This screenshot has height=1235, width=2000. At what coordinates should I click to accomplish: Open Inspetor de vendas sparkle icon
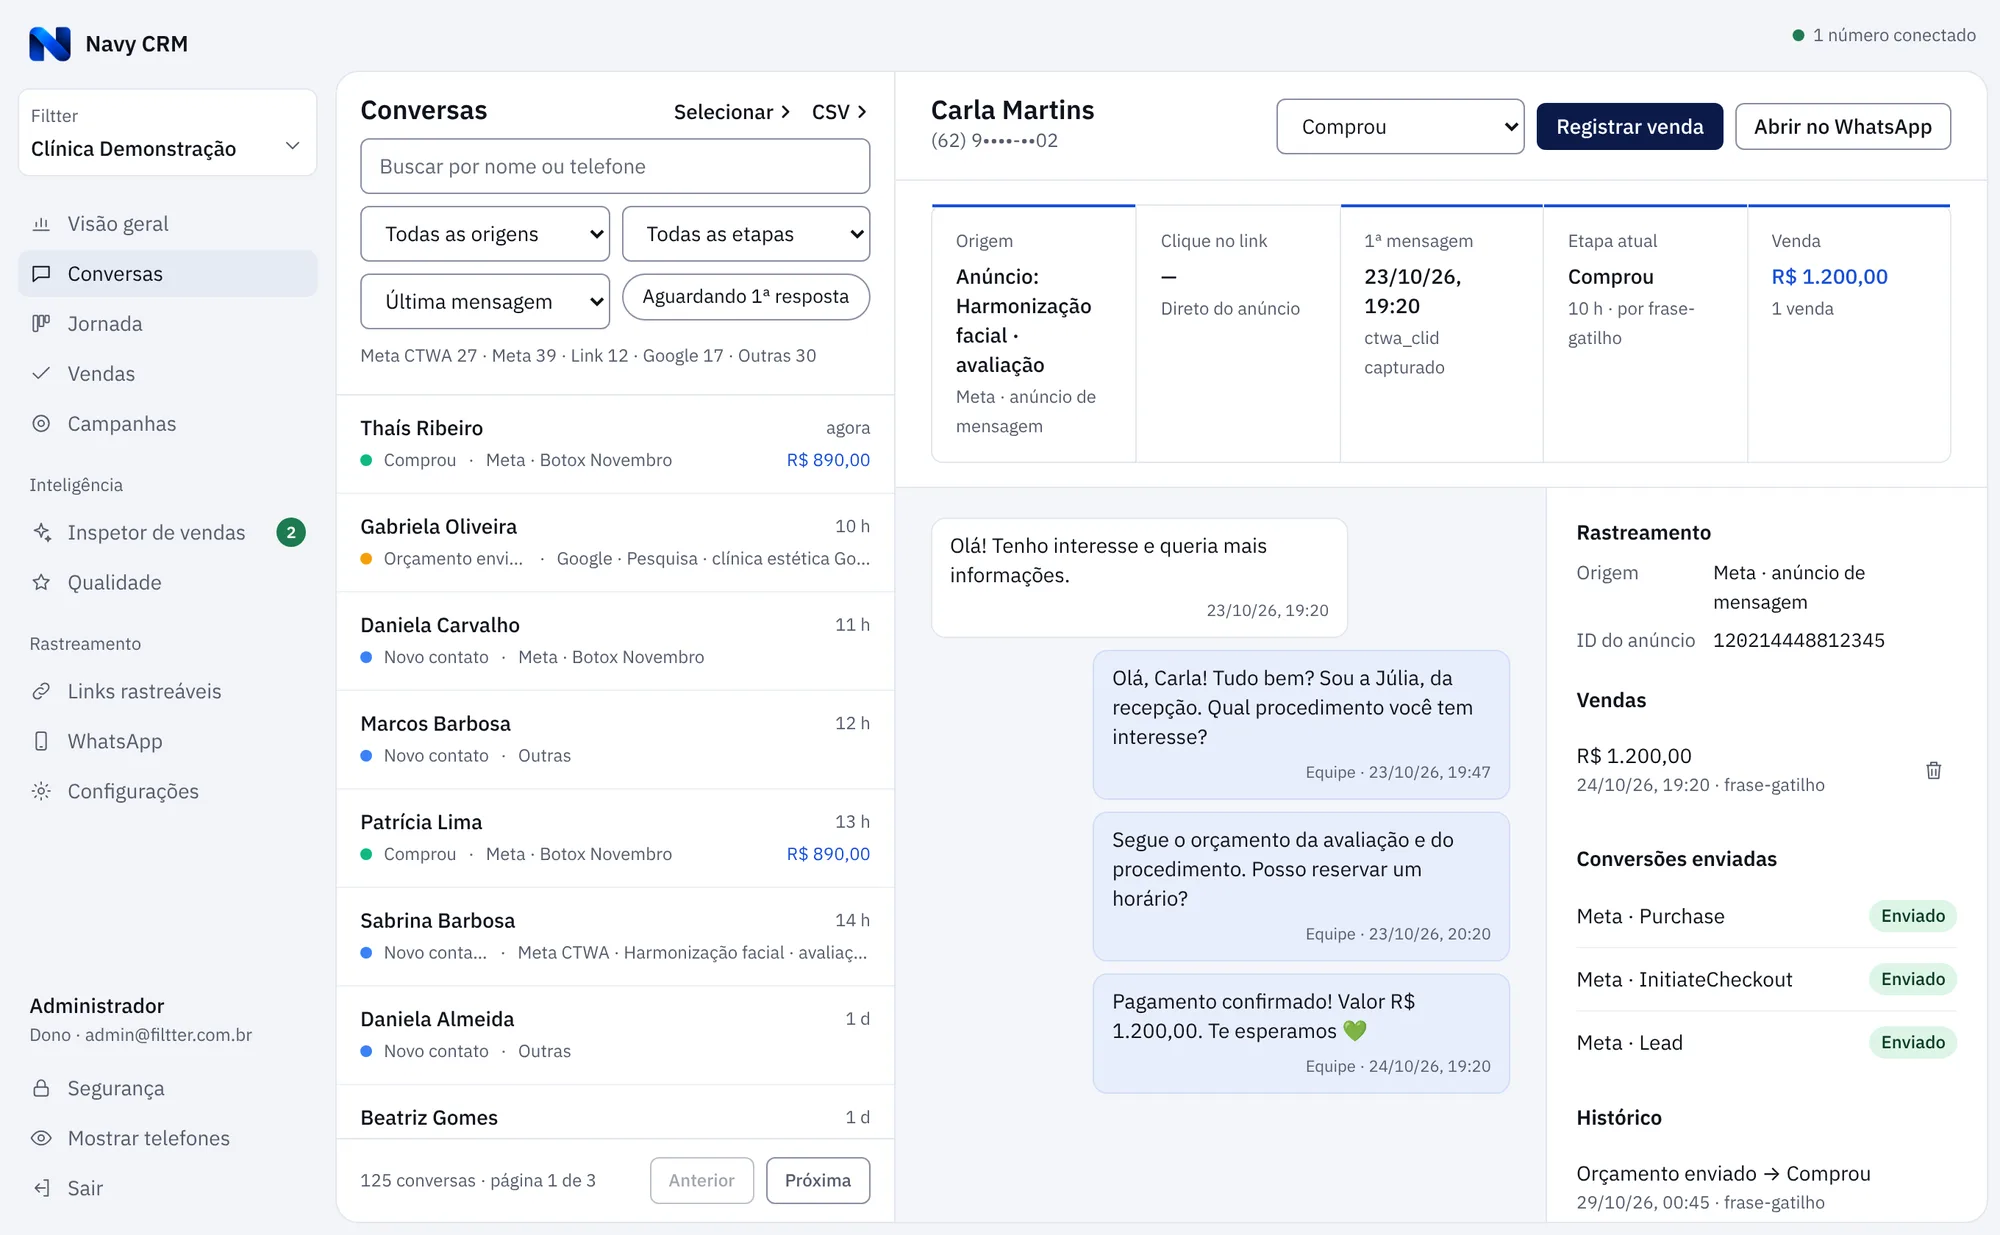[41, 532]
